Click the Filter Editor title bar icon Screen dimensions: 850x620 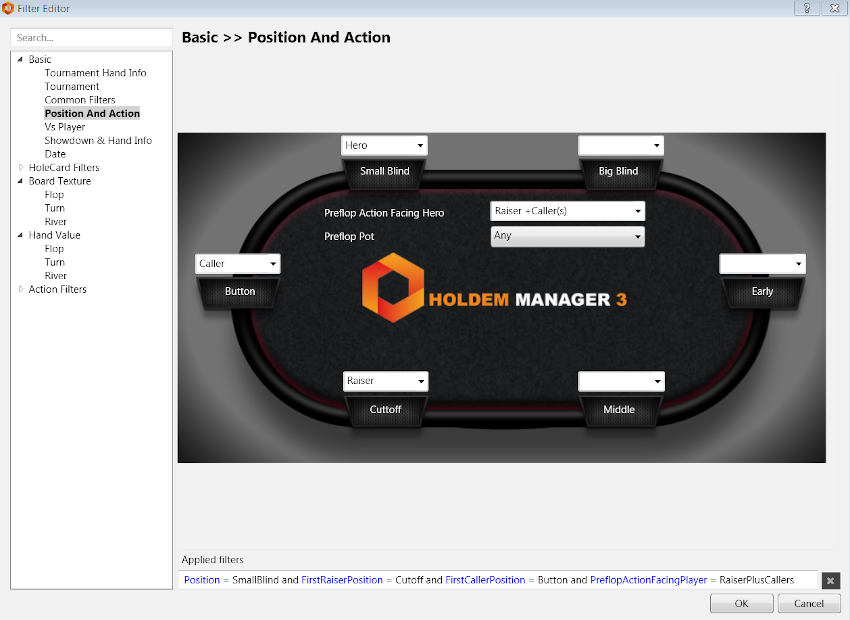click(8, 8)
